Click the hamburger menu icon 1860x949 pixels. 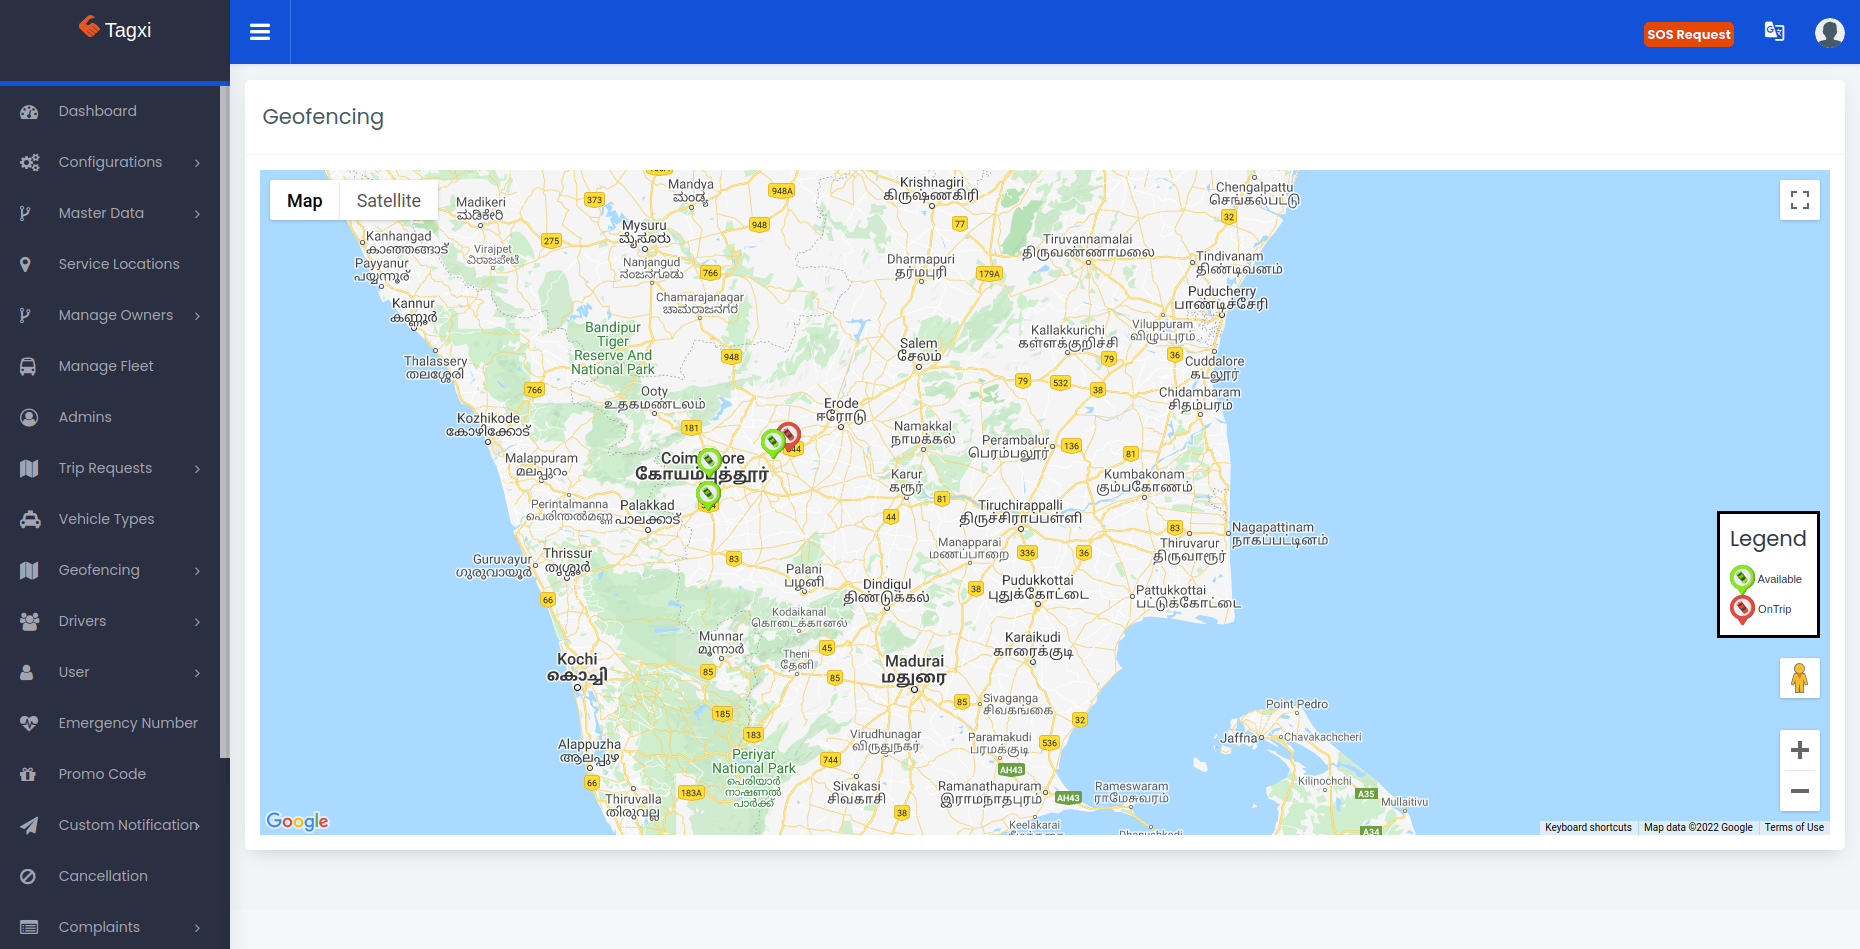[260, 32]
